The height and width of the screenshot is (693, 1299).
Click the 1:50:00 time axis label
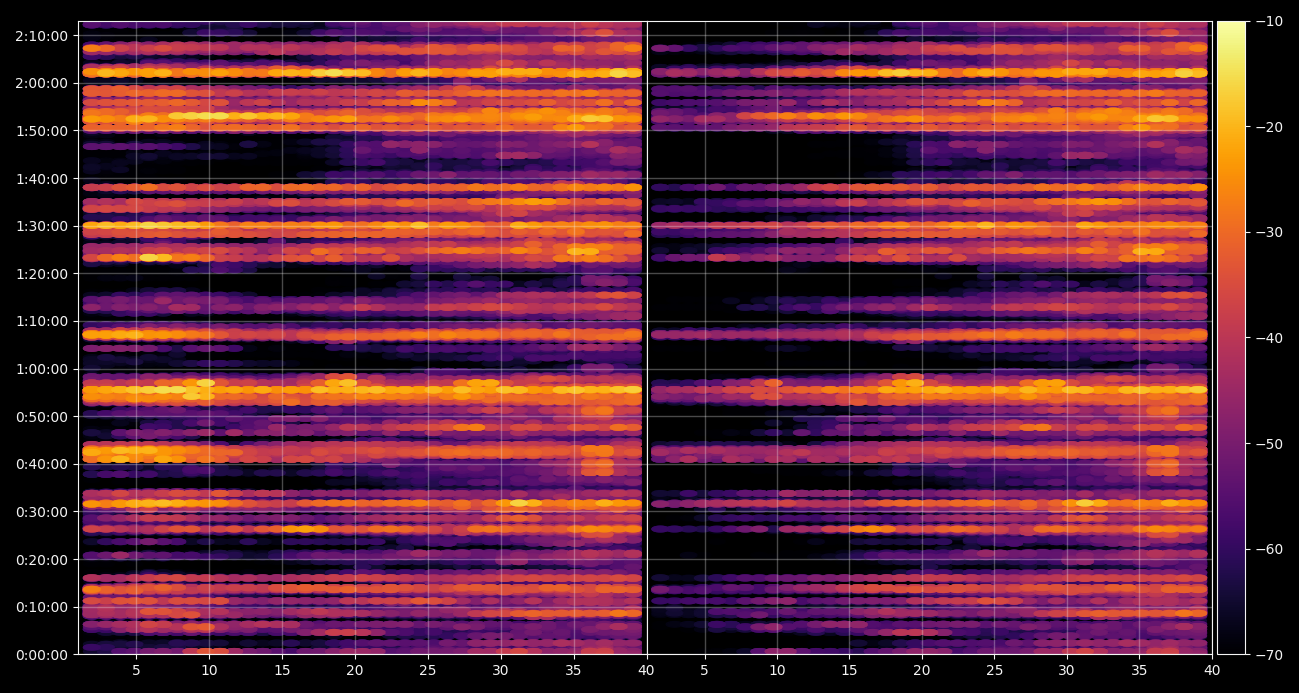coord(42,131)
